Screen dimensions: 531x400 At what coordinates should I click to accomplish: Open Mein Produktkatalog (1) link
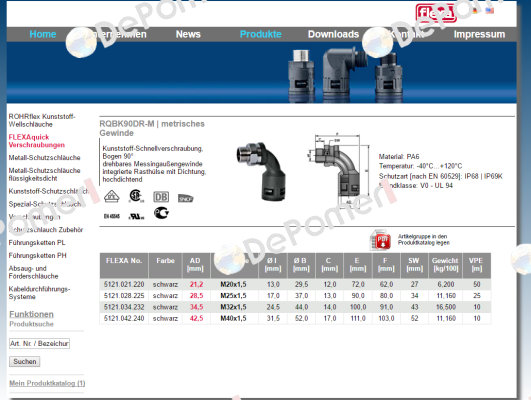(x=47, y=383)
